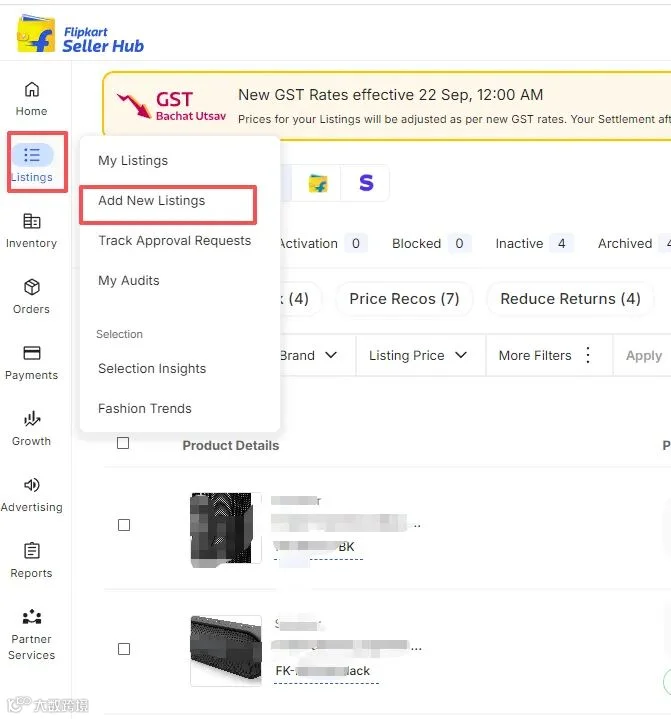The width and height of the screenshot is (671, 719).
Task: Open Track Approval Requests menu item
Action: point(174,241)
